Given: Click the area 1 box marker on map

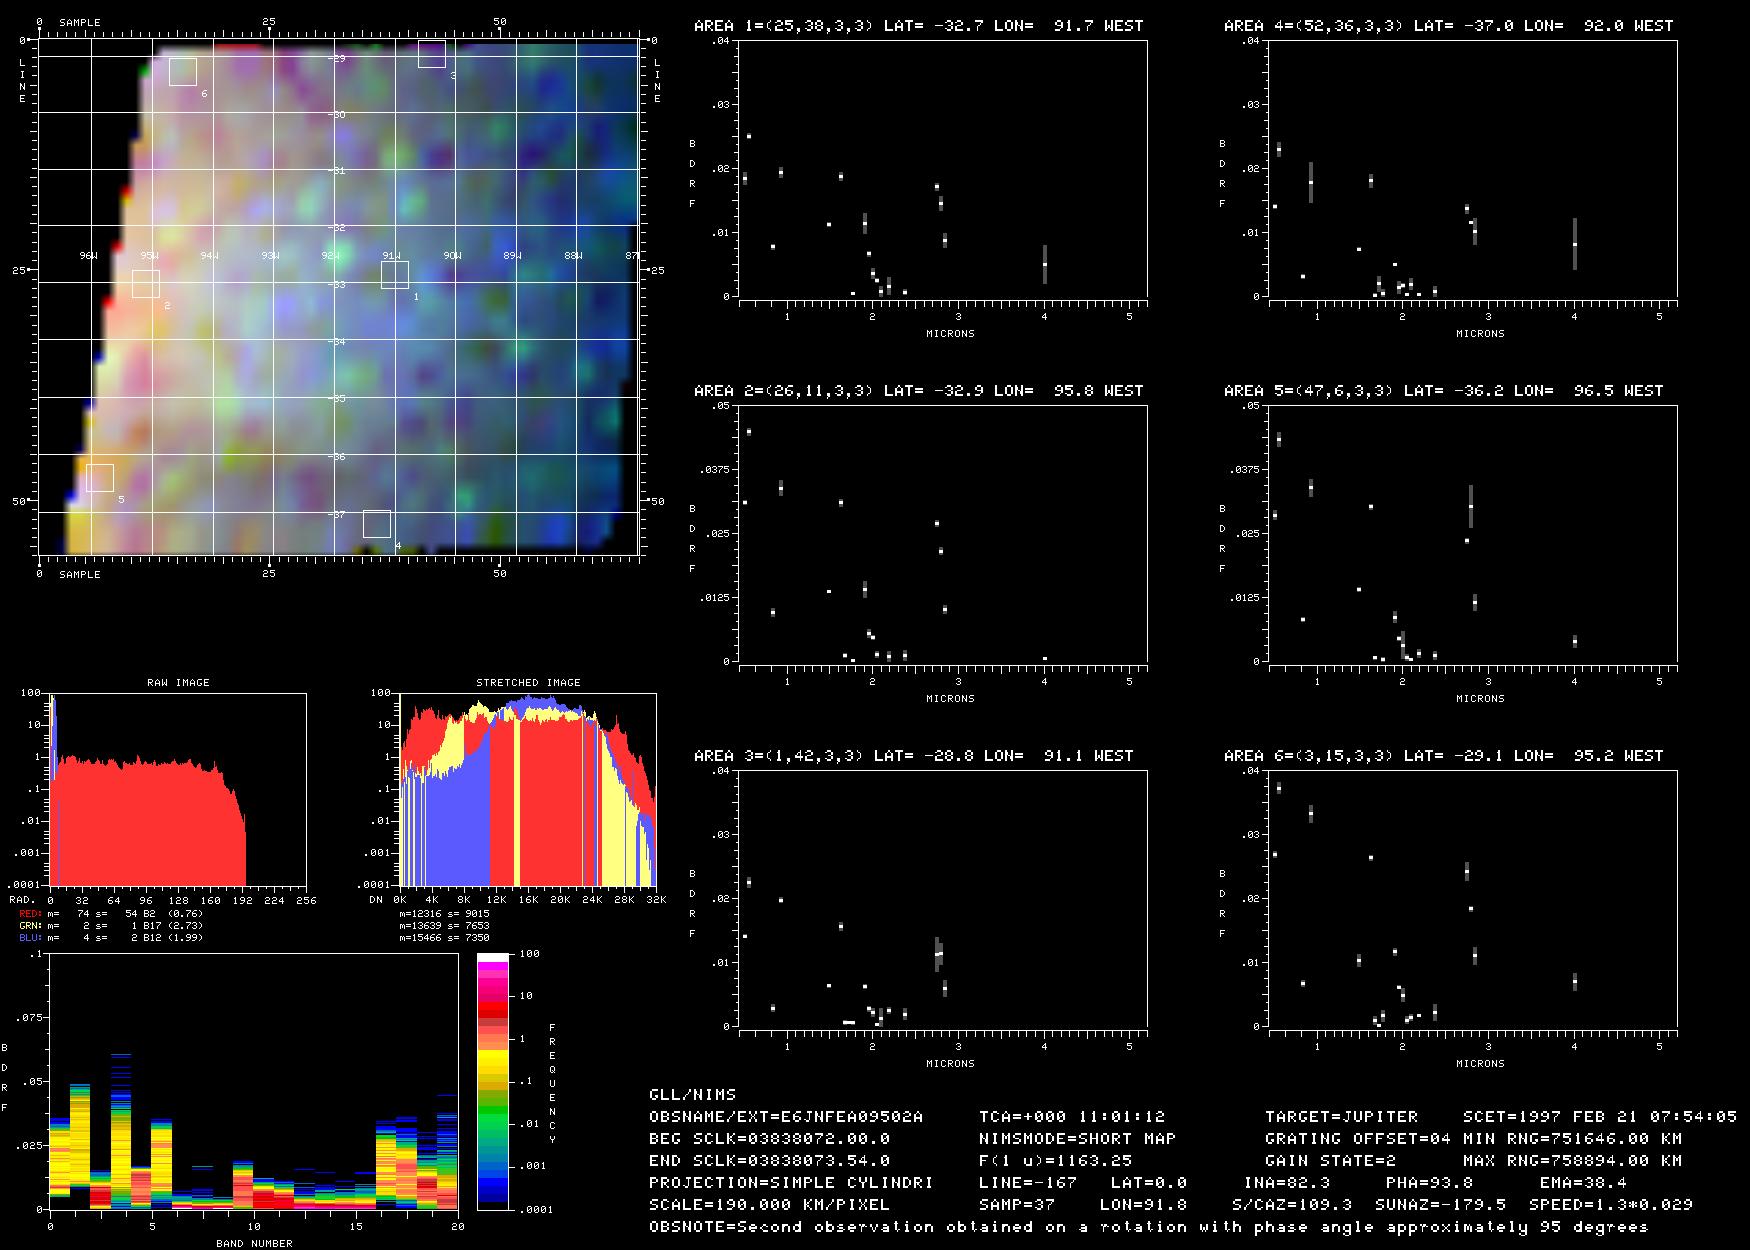Looking at the screenshot, I should (395, 275).
